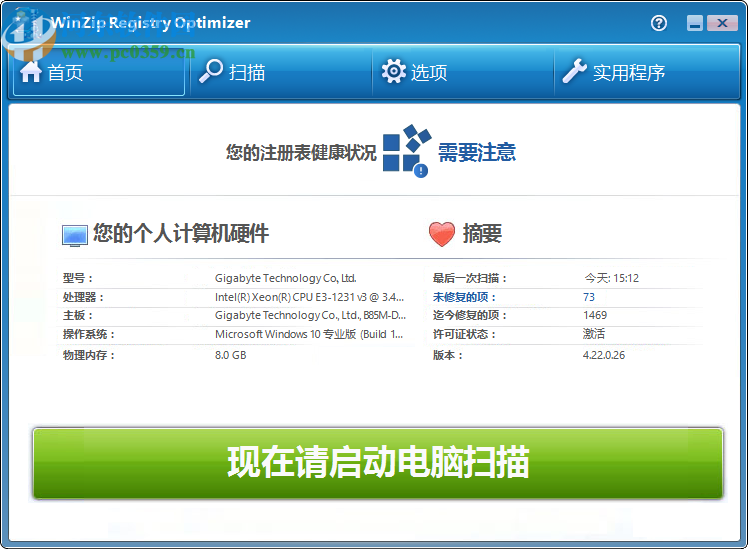Select the 今天: 15:12 last scan value

point(612,278)
